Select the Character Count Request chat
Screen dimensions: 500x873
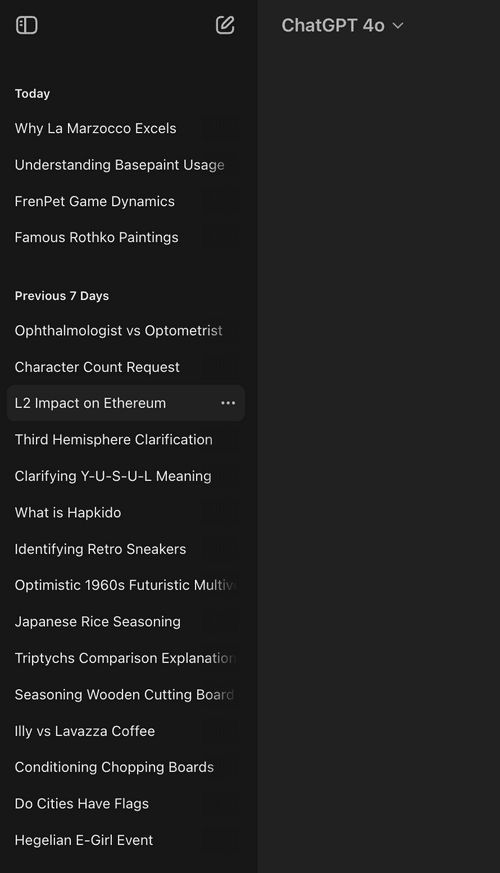(126, 367)
